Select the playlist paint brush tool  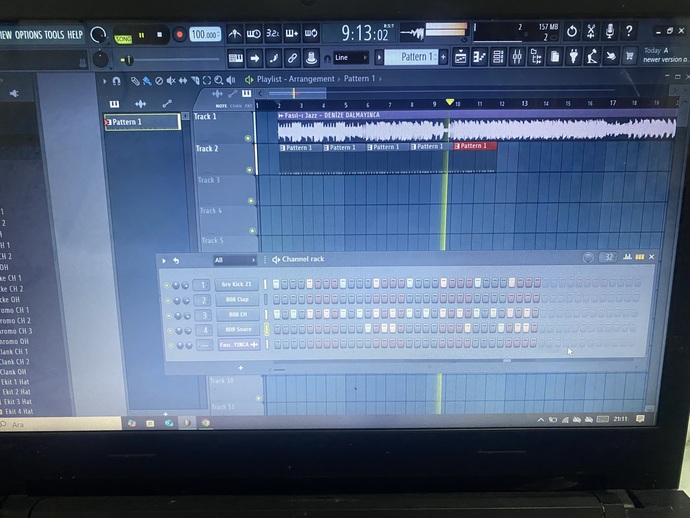147,81
